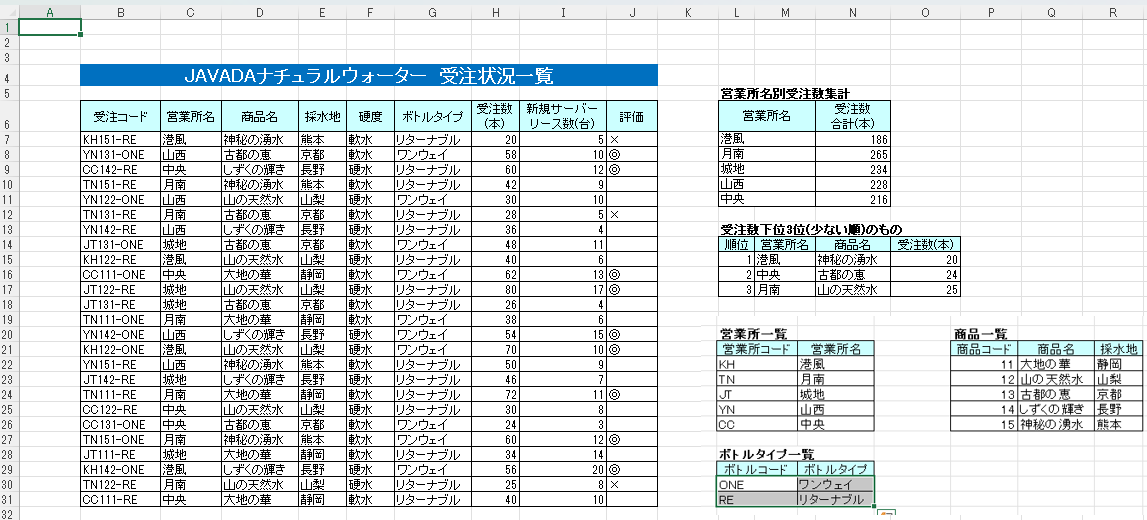Select column B header

click(x=120, y=12)
